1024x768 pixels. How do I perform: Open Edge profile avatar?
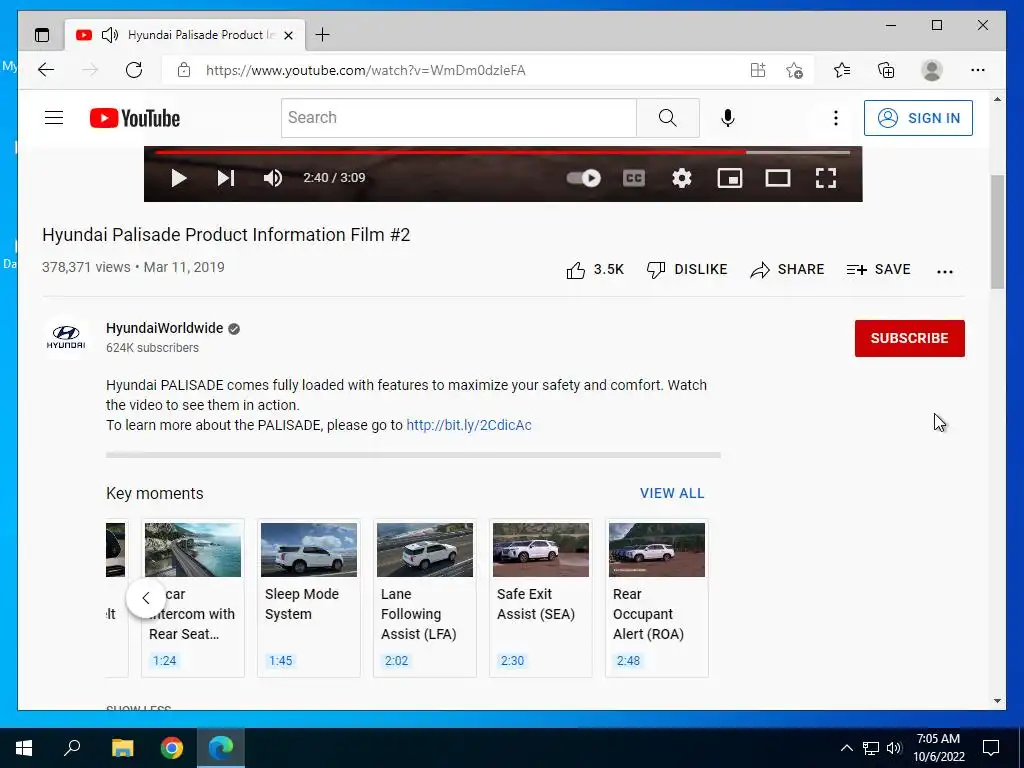(932, 70)
